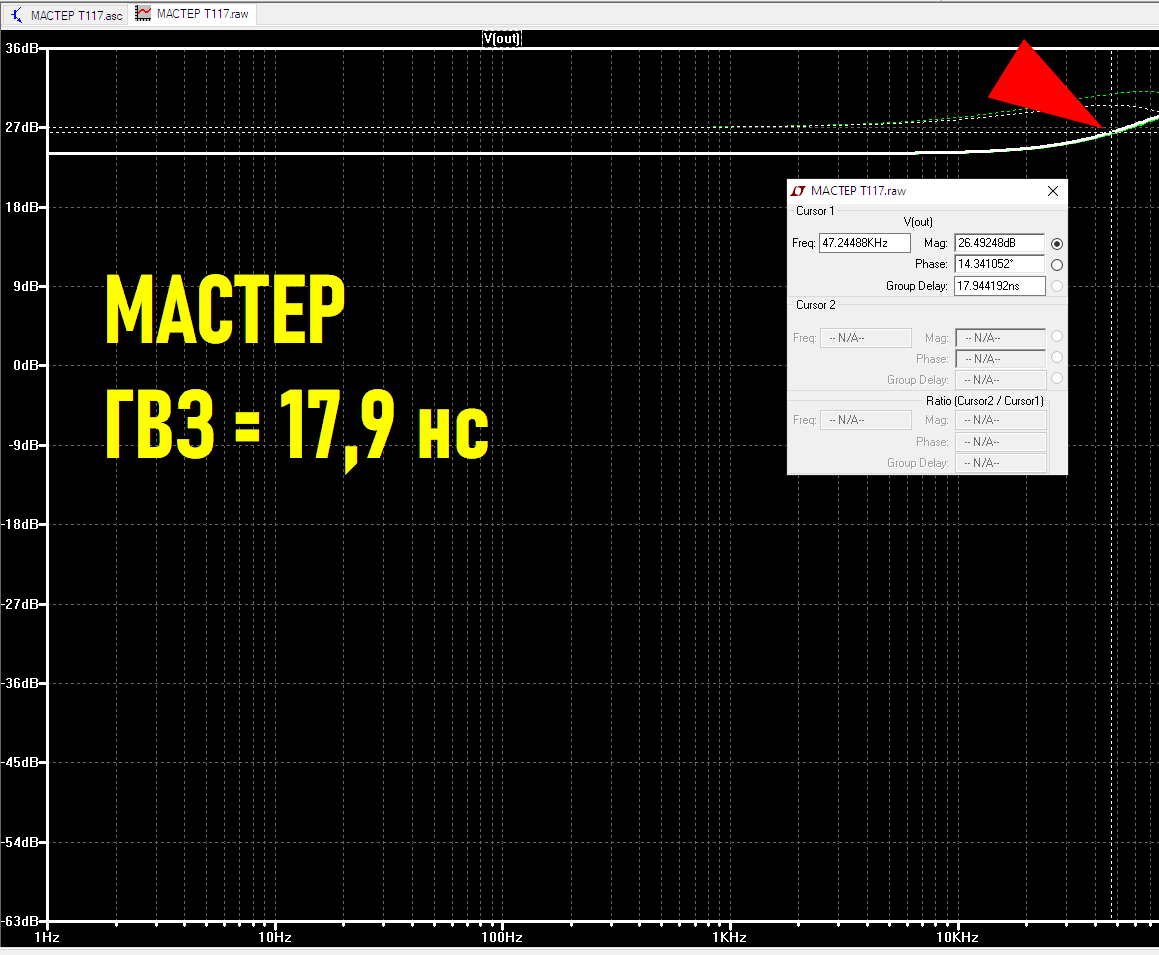
Task: Click the 0dB axis label
Action: 27,365
